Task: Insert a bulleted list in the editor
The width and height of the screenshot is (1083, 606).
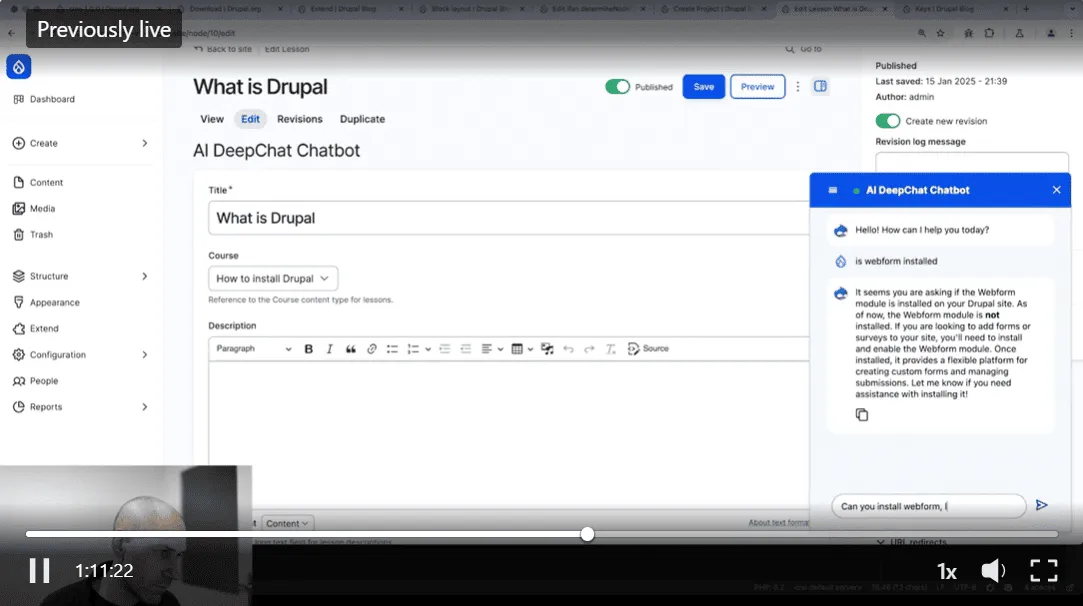Action: 392,349
